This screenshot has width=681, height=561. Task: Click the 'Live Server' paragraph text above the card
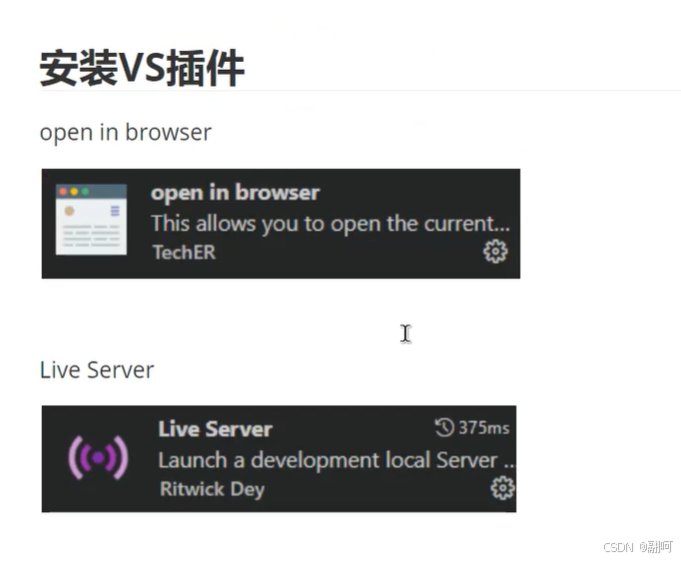coord(97,370)
